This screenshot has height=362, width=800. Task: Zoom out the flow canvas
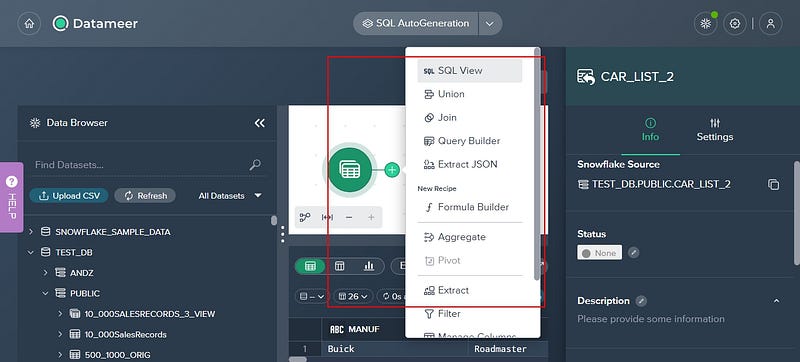click(x=349, y=217)
